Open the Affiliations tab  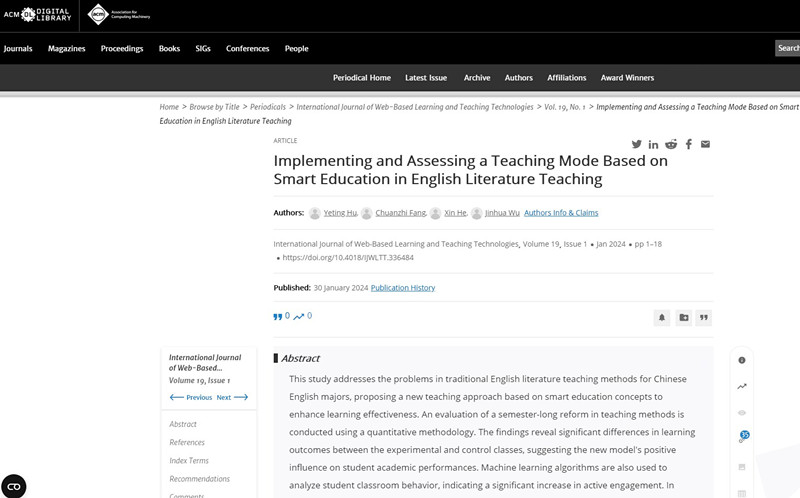[567, 78]
